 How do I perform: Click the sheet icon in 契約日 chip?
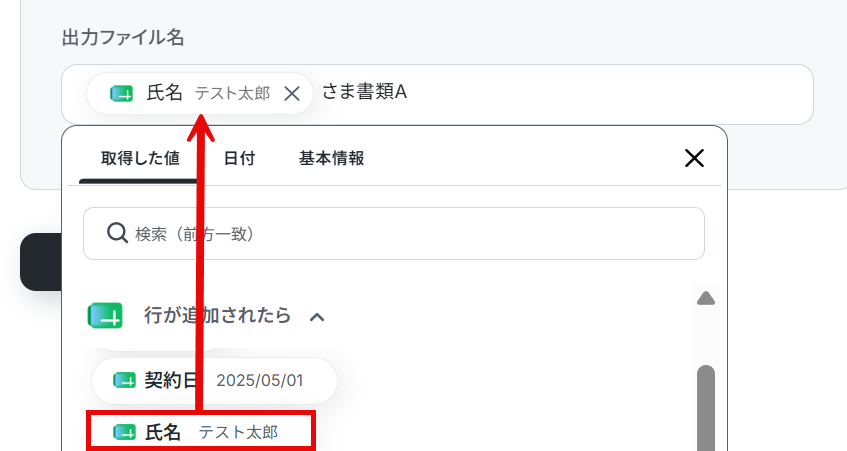tap(124, 380)
